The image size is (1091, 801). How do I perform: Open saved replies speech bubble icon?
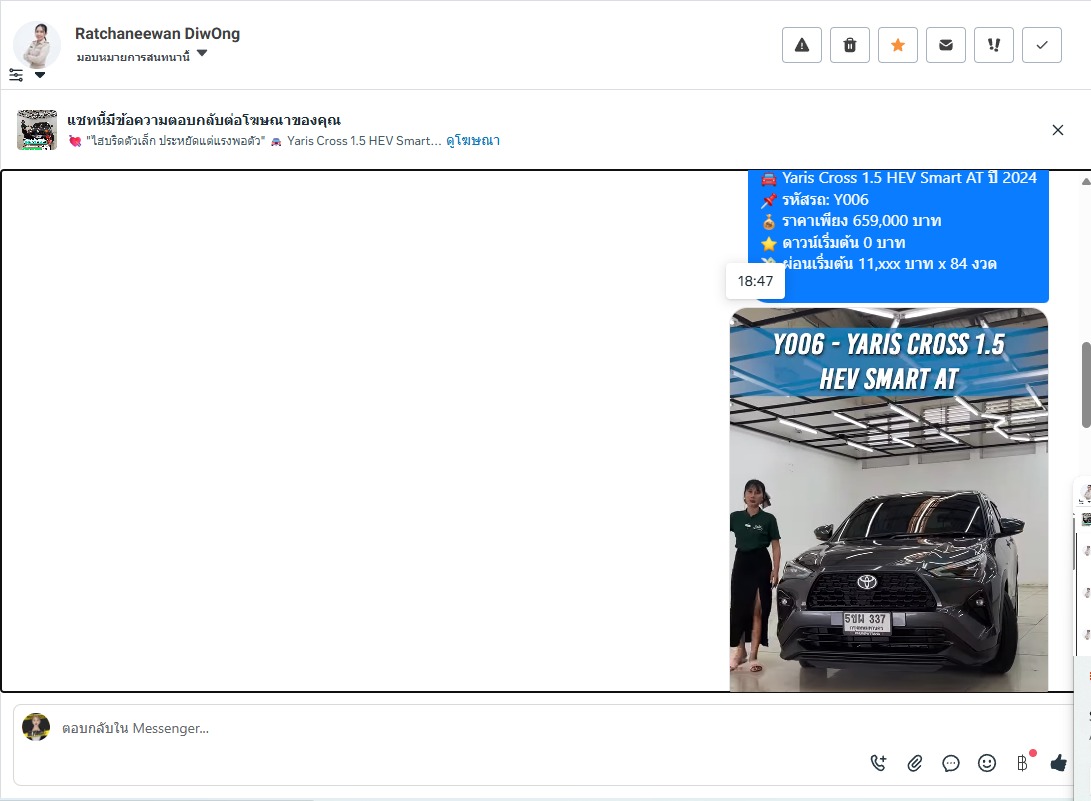(950, 763)
